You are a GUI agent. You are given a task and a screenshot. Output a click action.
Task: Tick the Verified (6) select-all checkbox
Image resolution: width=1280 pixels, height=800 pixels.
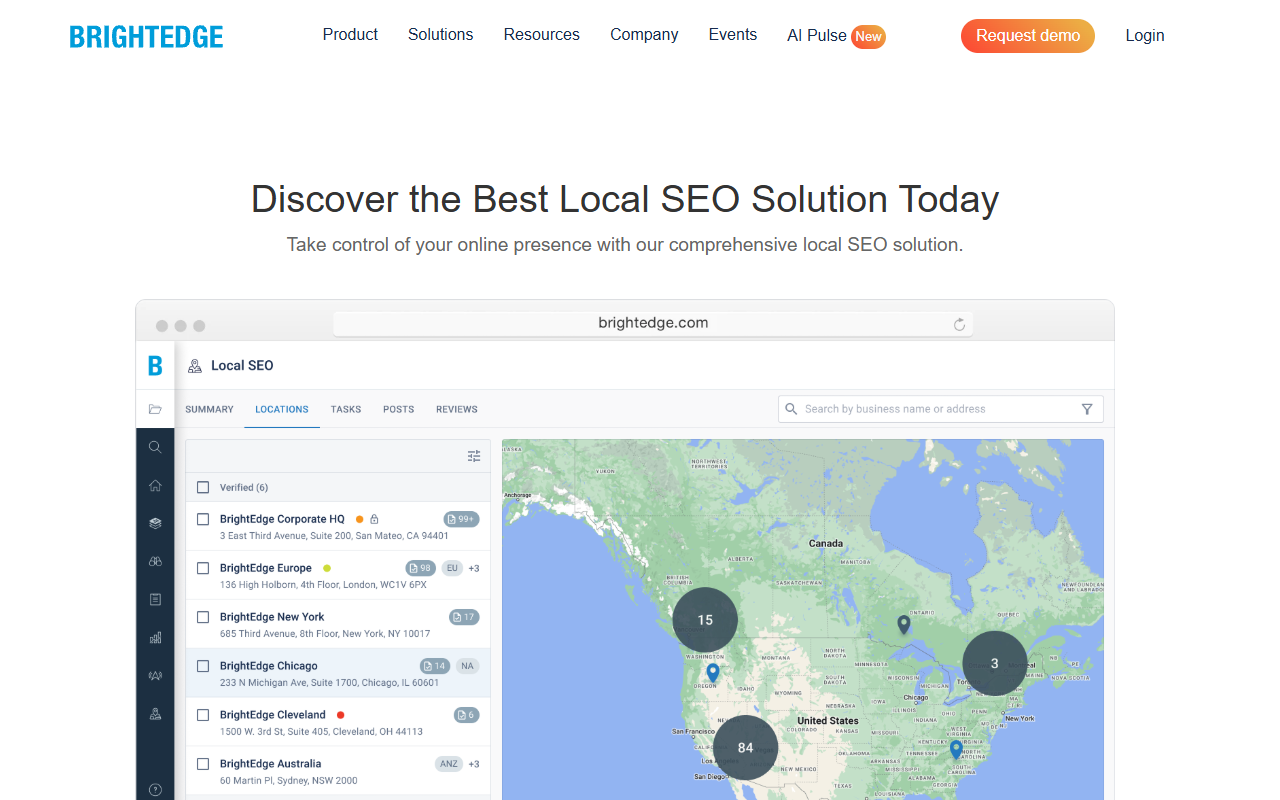coord(203,488)
